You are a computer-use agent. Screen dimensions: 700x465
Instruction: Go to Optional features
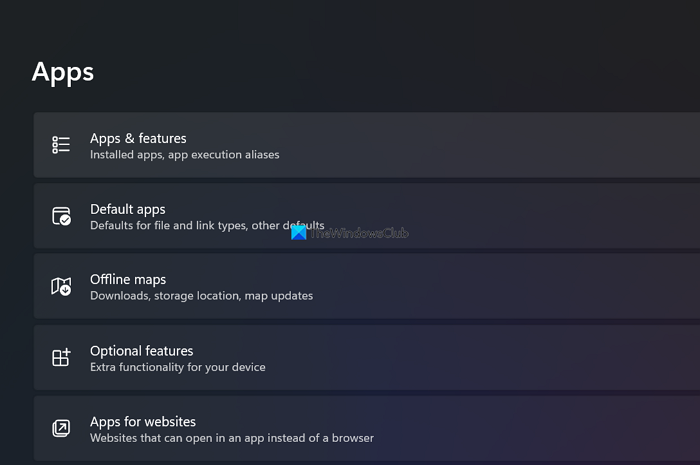click(x=141, y=351)
